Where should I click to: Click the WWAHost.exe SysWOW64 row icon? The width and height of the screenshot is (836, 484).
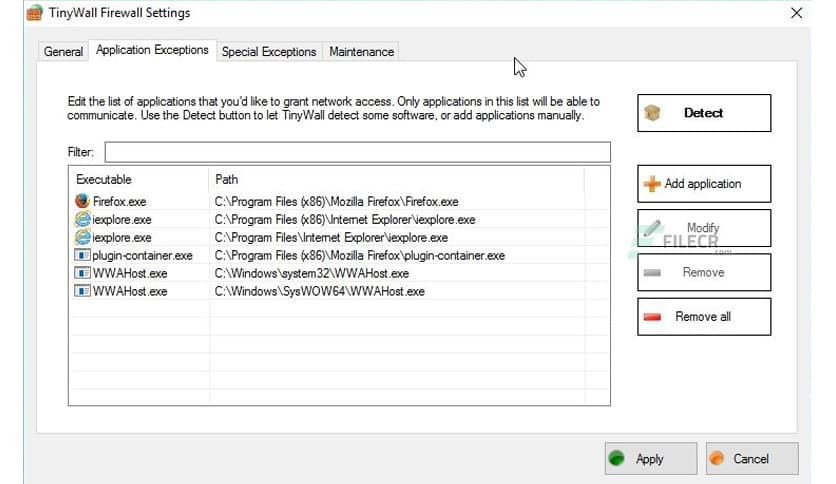point(82,291)
